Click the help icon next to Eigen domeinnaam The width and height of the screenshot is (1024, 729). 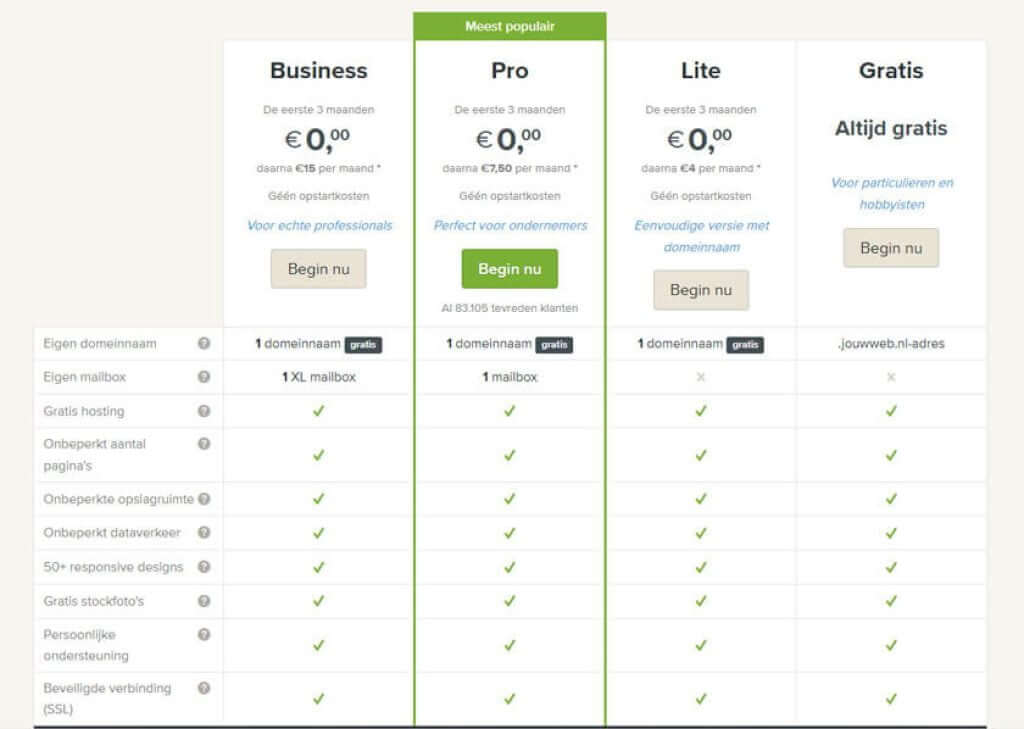(204, 343)
